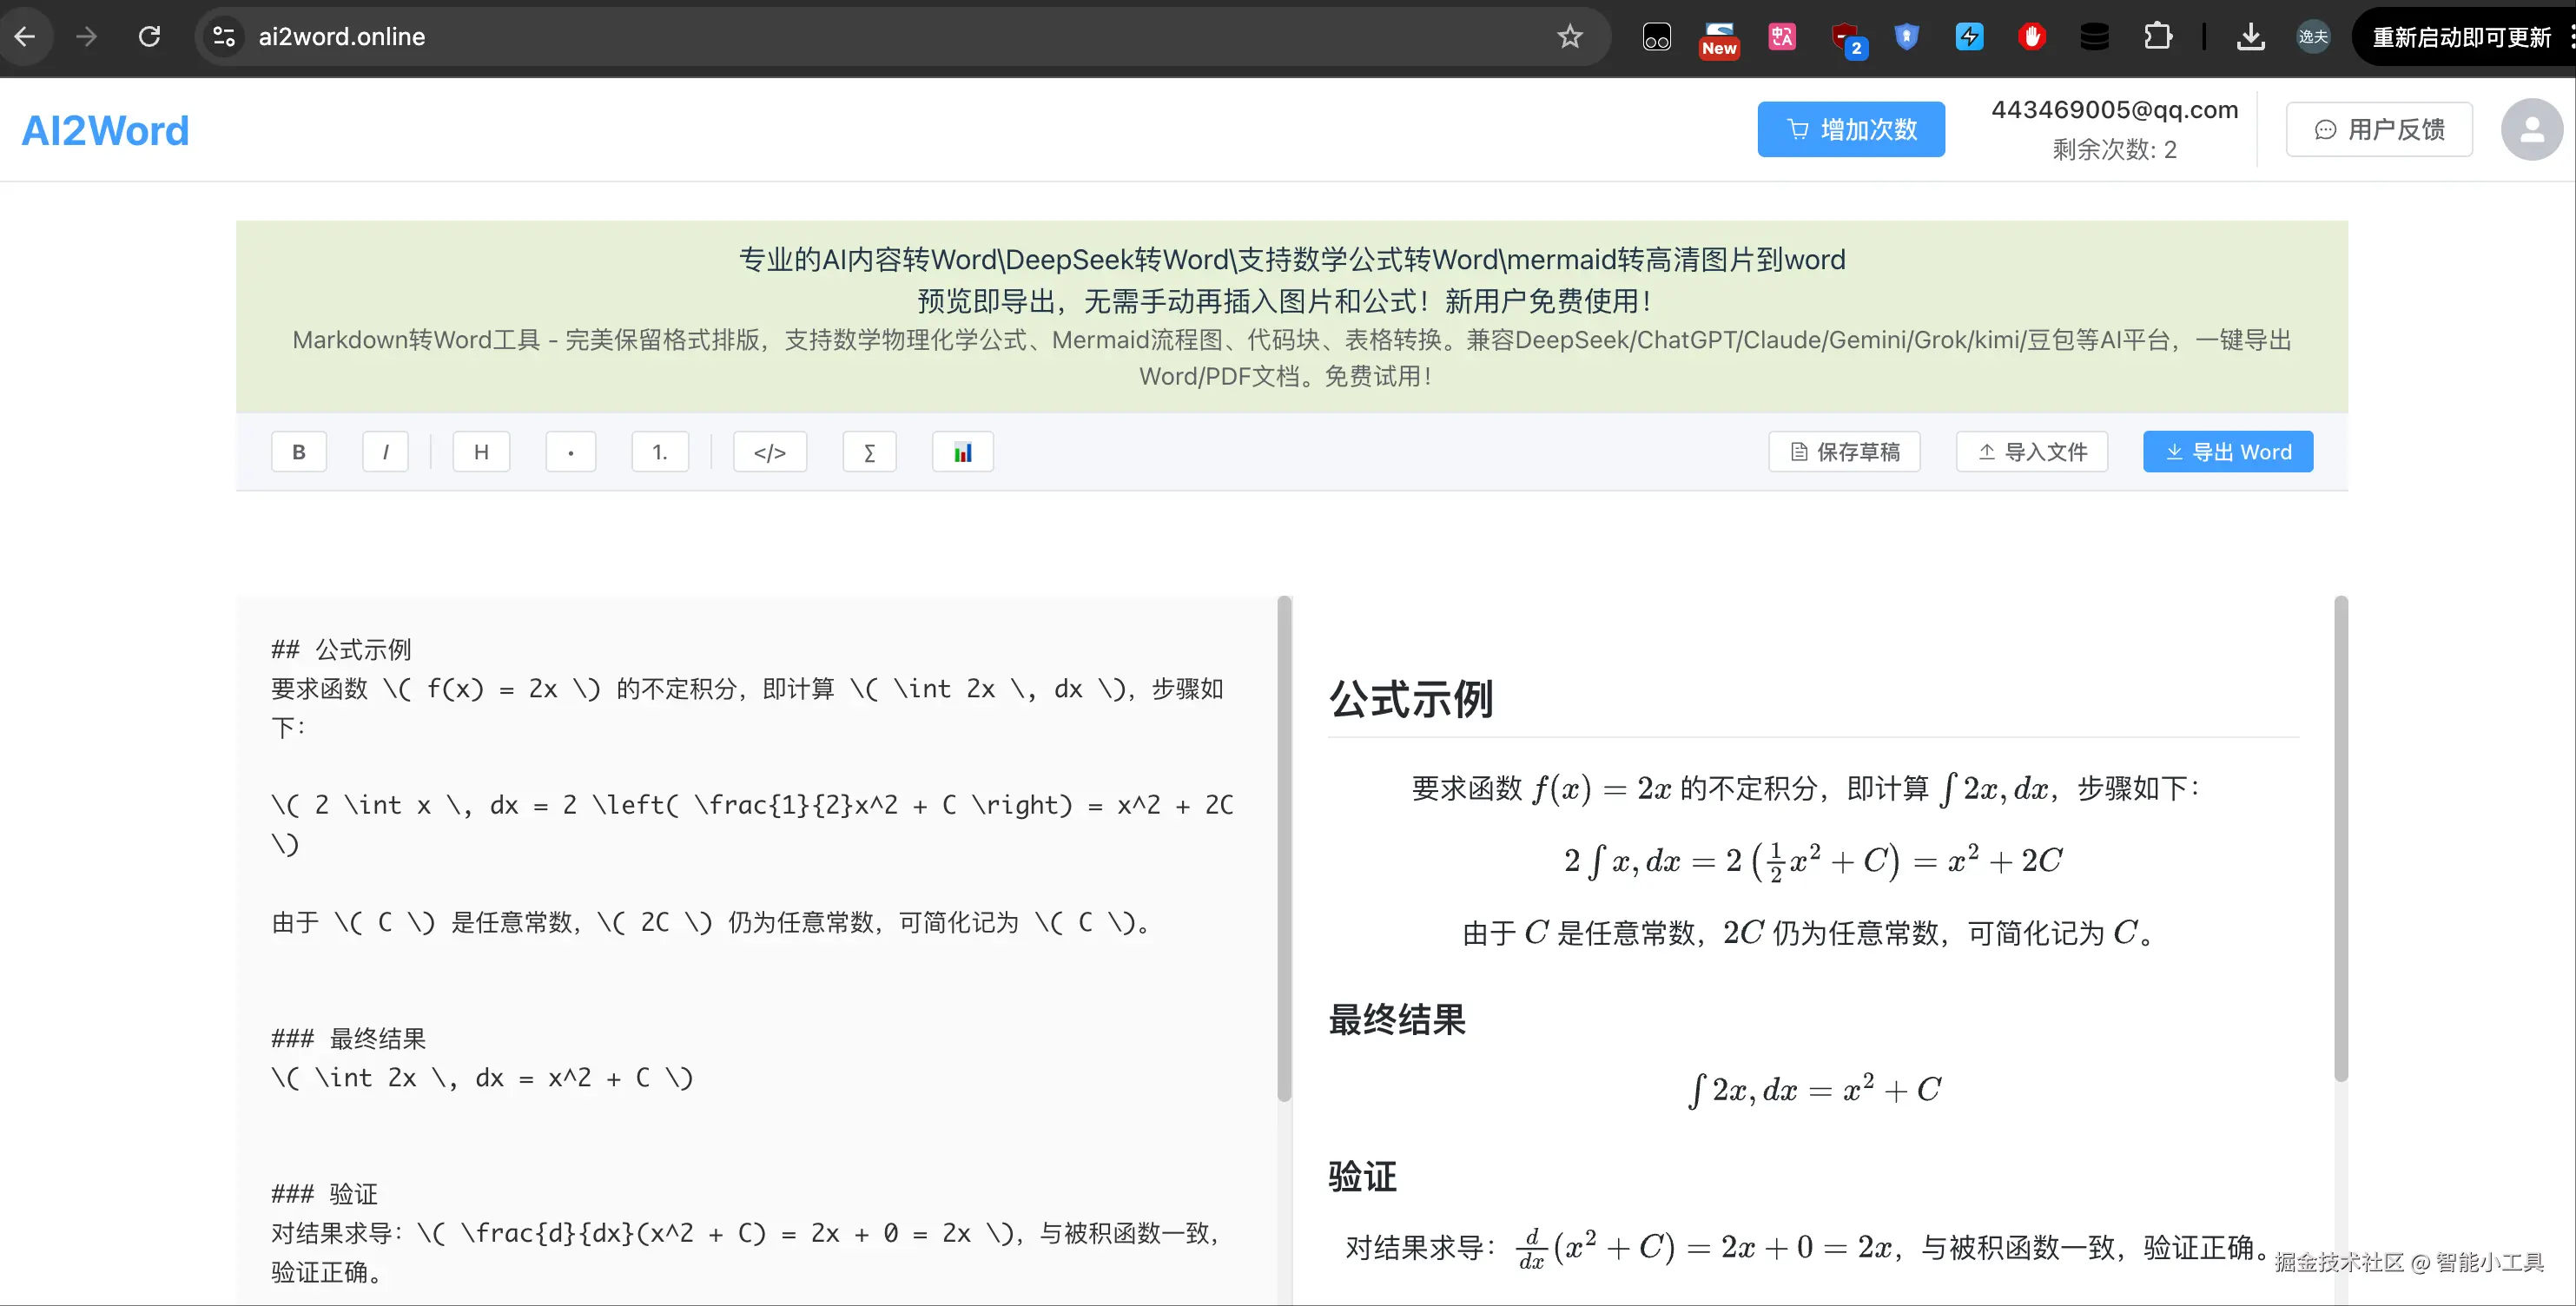Image resolution: width=2576 pixels, height=1306 pixels.
Task: Open the 逸夫 browser profile menu
Action: coord(2312,36)
